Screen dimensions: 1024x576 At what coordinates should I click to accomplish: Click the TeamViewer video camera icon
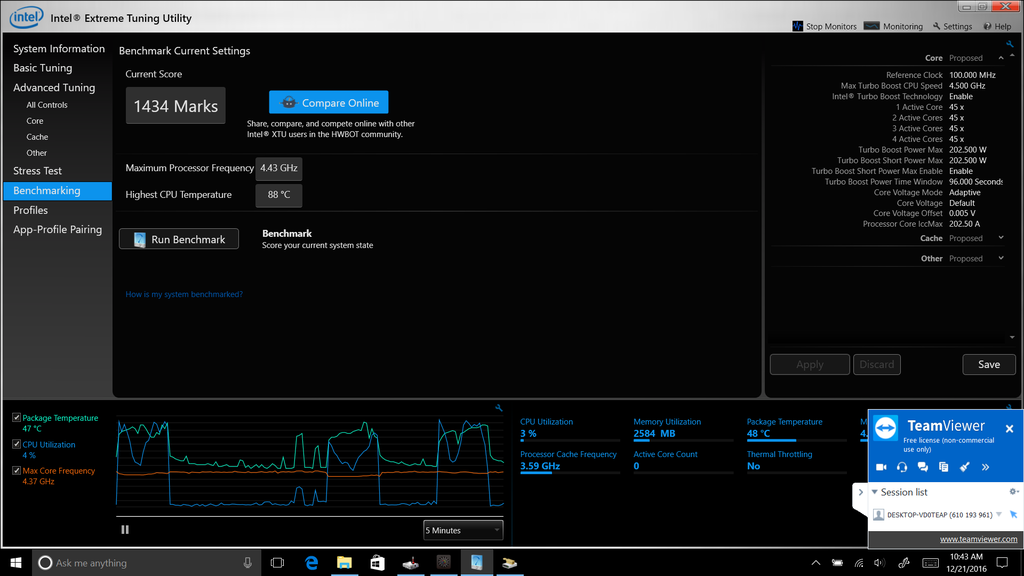pyautogui.click(x=881, y=467)
